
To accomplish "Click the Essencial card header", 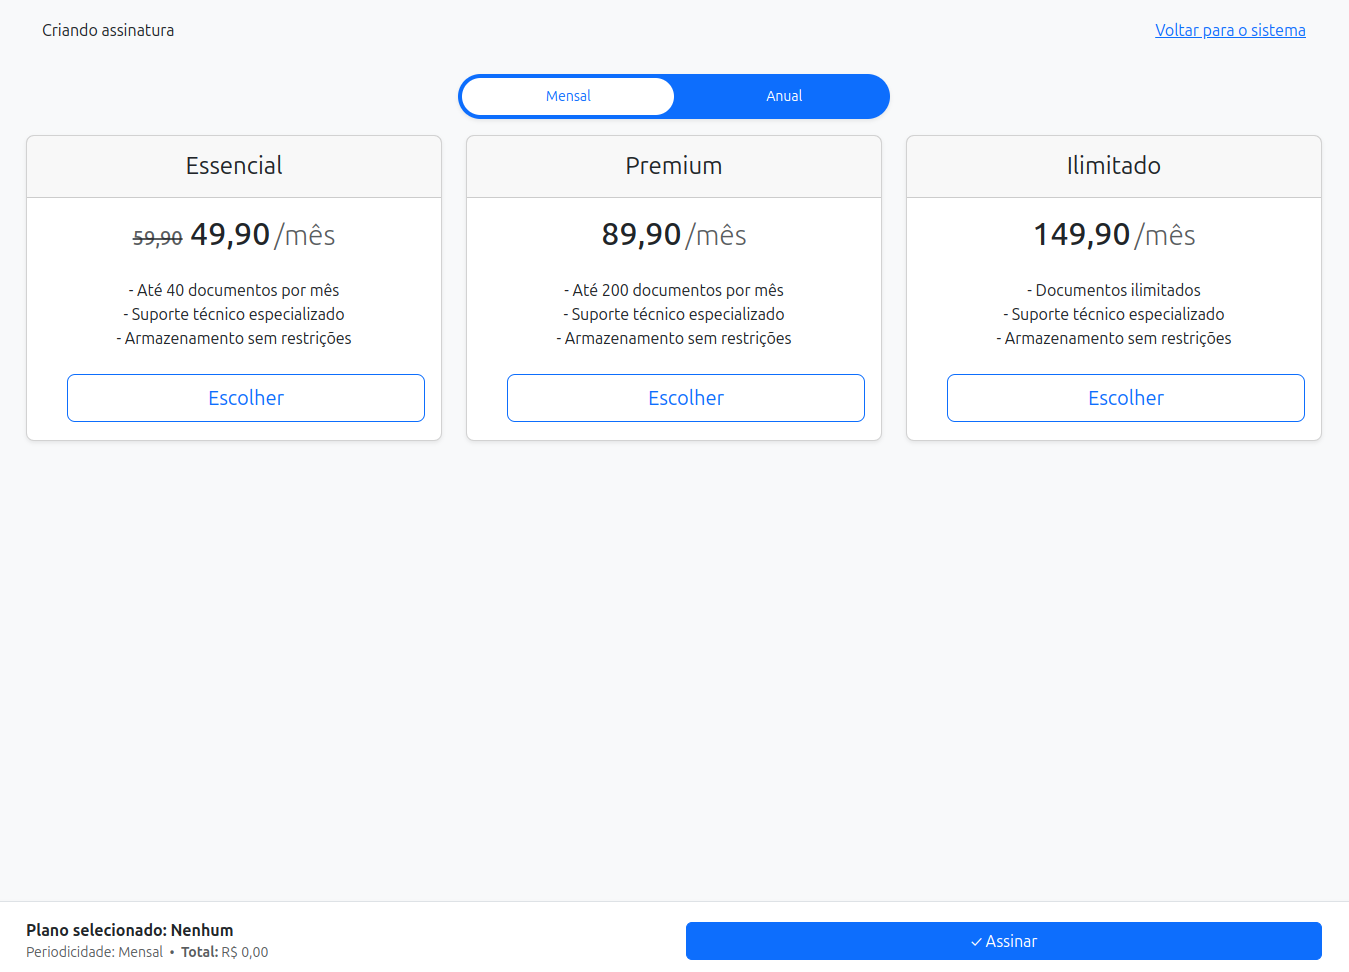I will (x=234, y=166).
